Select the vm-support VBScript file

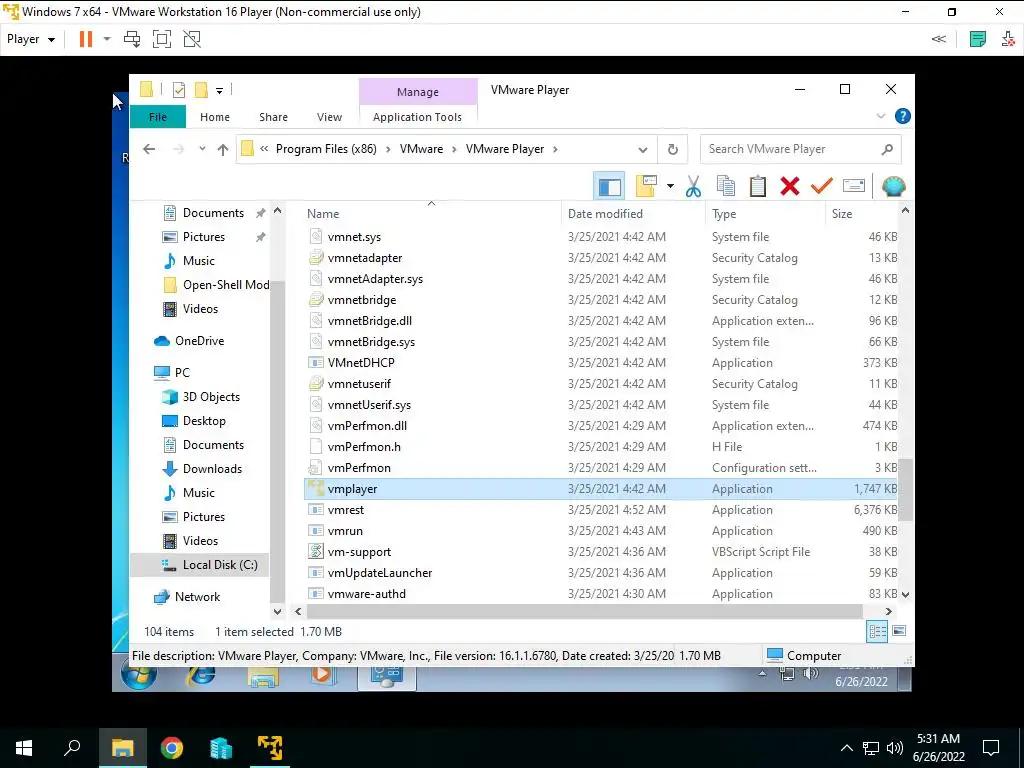[601, 552]
